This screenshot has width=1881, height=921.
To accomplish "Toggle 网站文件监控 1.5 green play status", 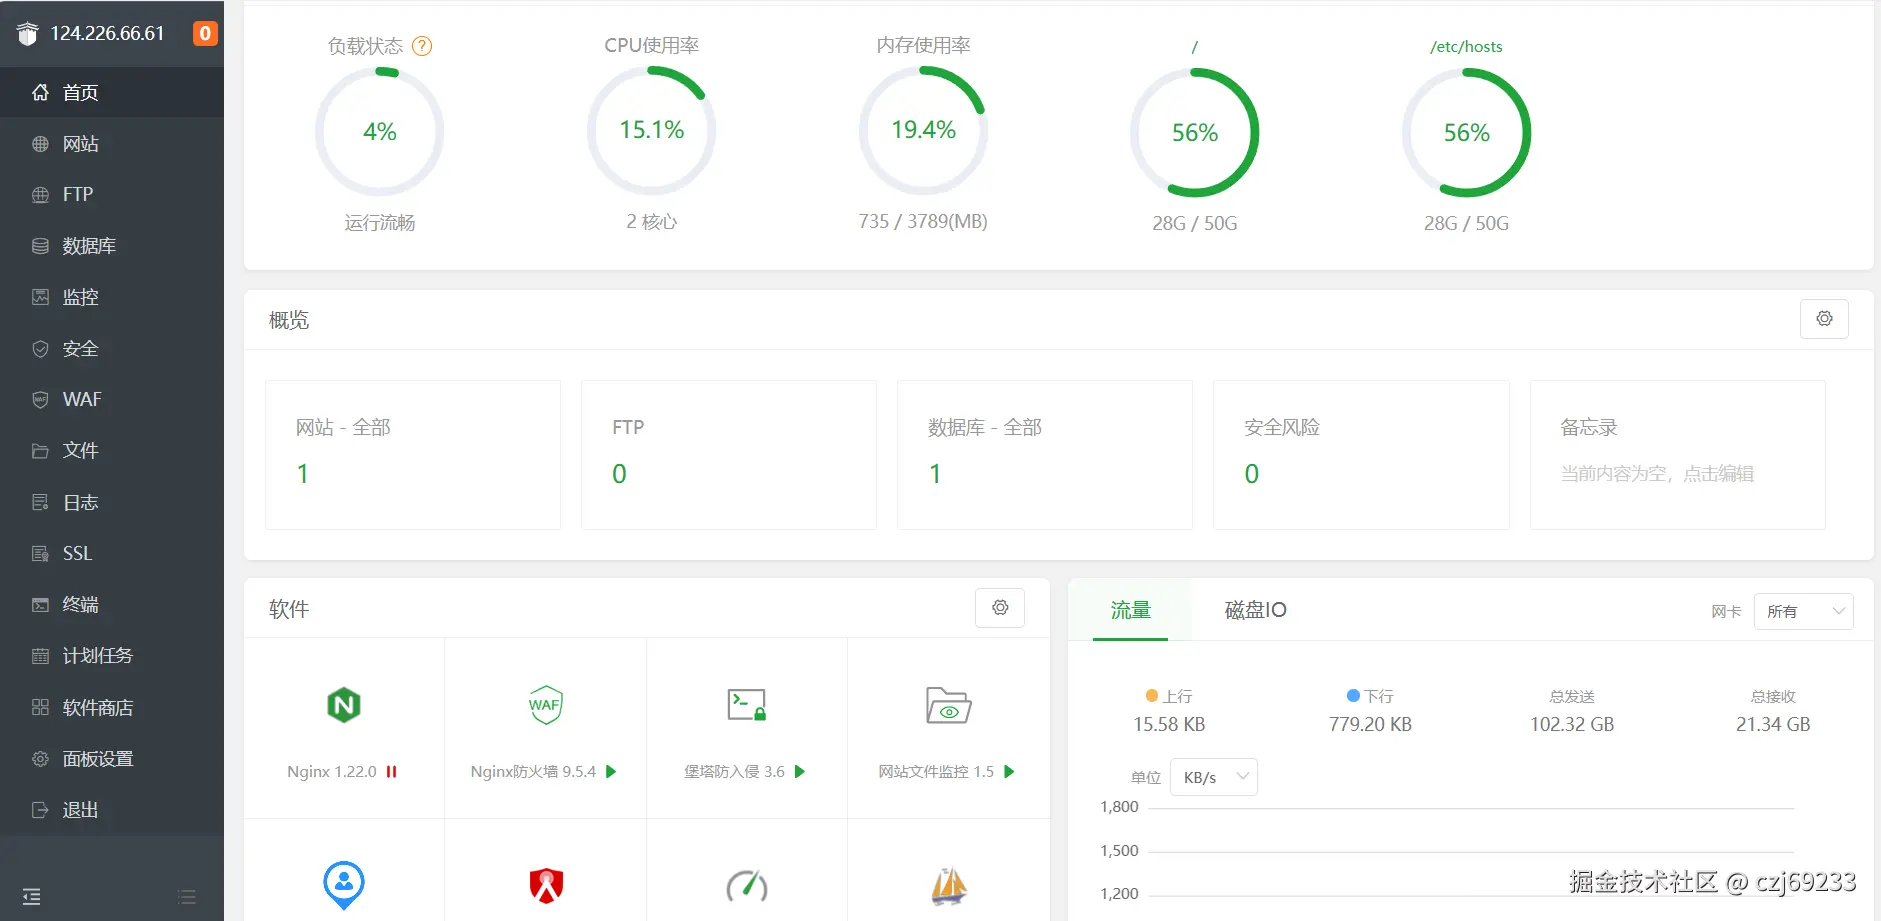I will click(1009, 772).
